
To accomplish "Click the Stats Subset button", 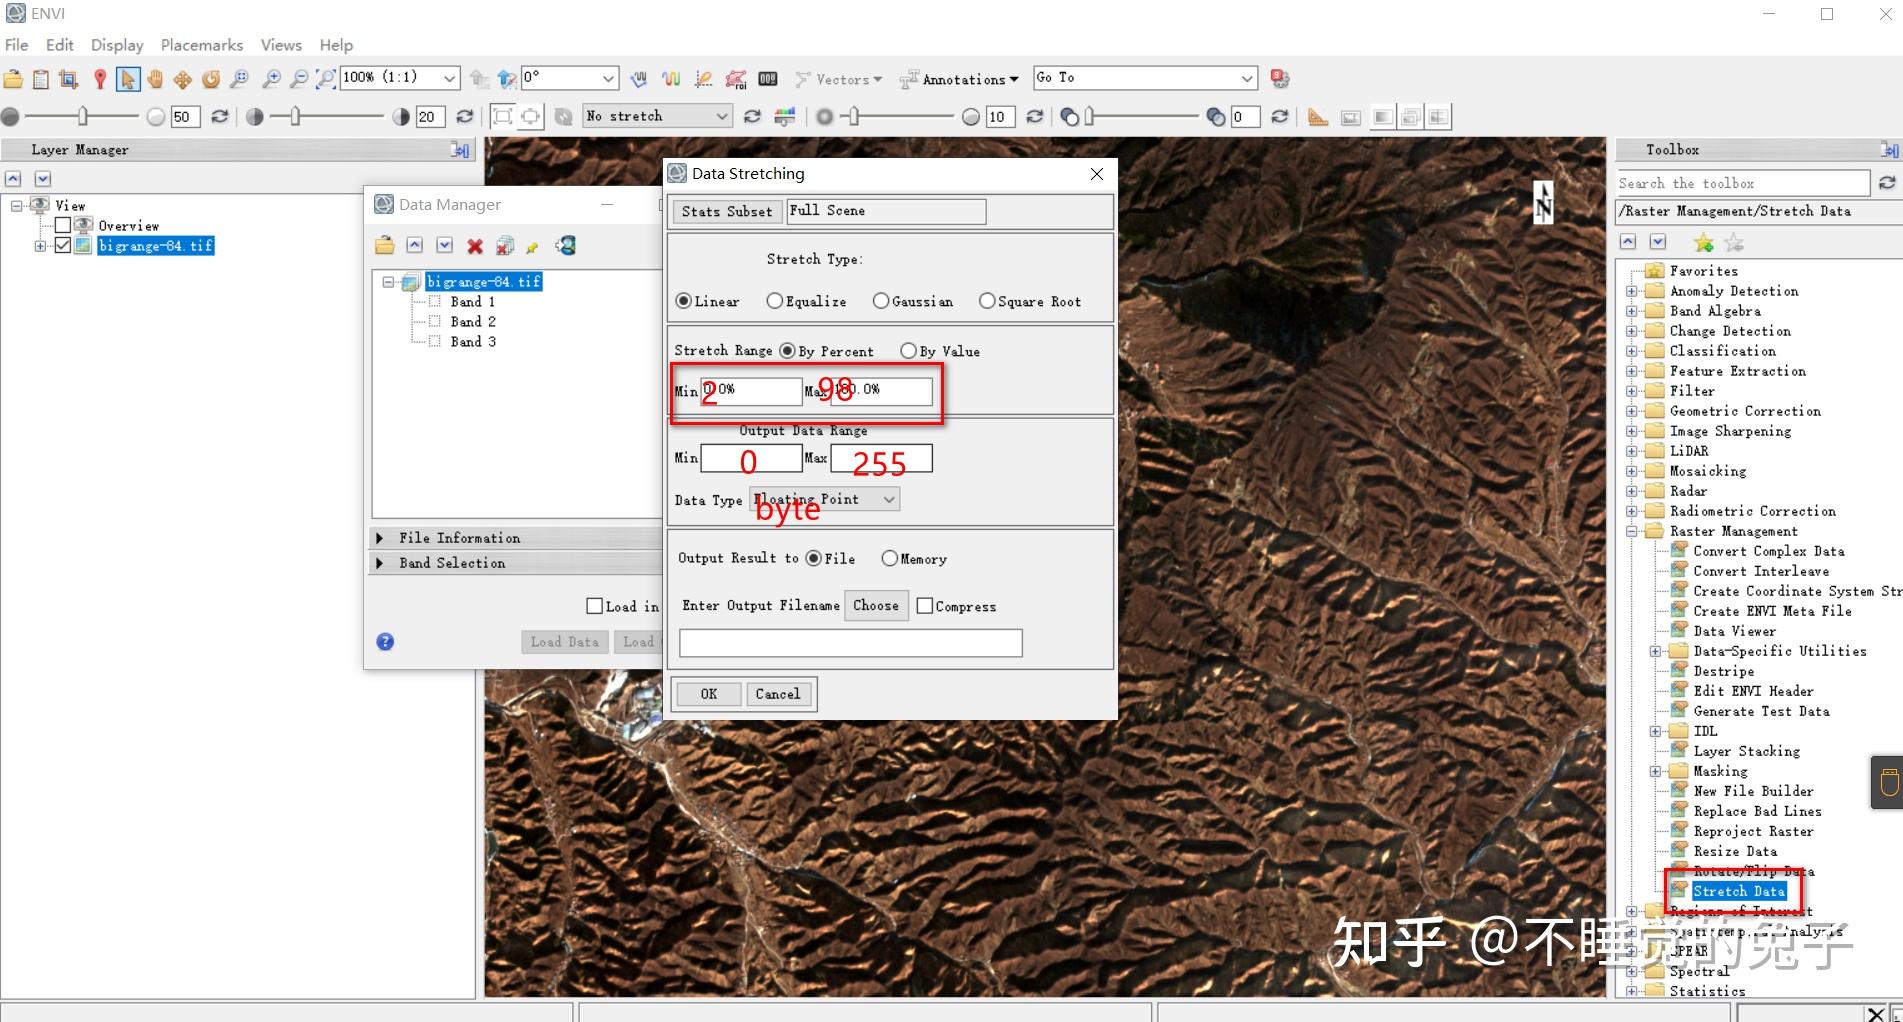I will tap(727, 211).
